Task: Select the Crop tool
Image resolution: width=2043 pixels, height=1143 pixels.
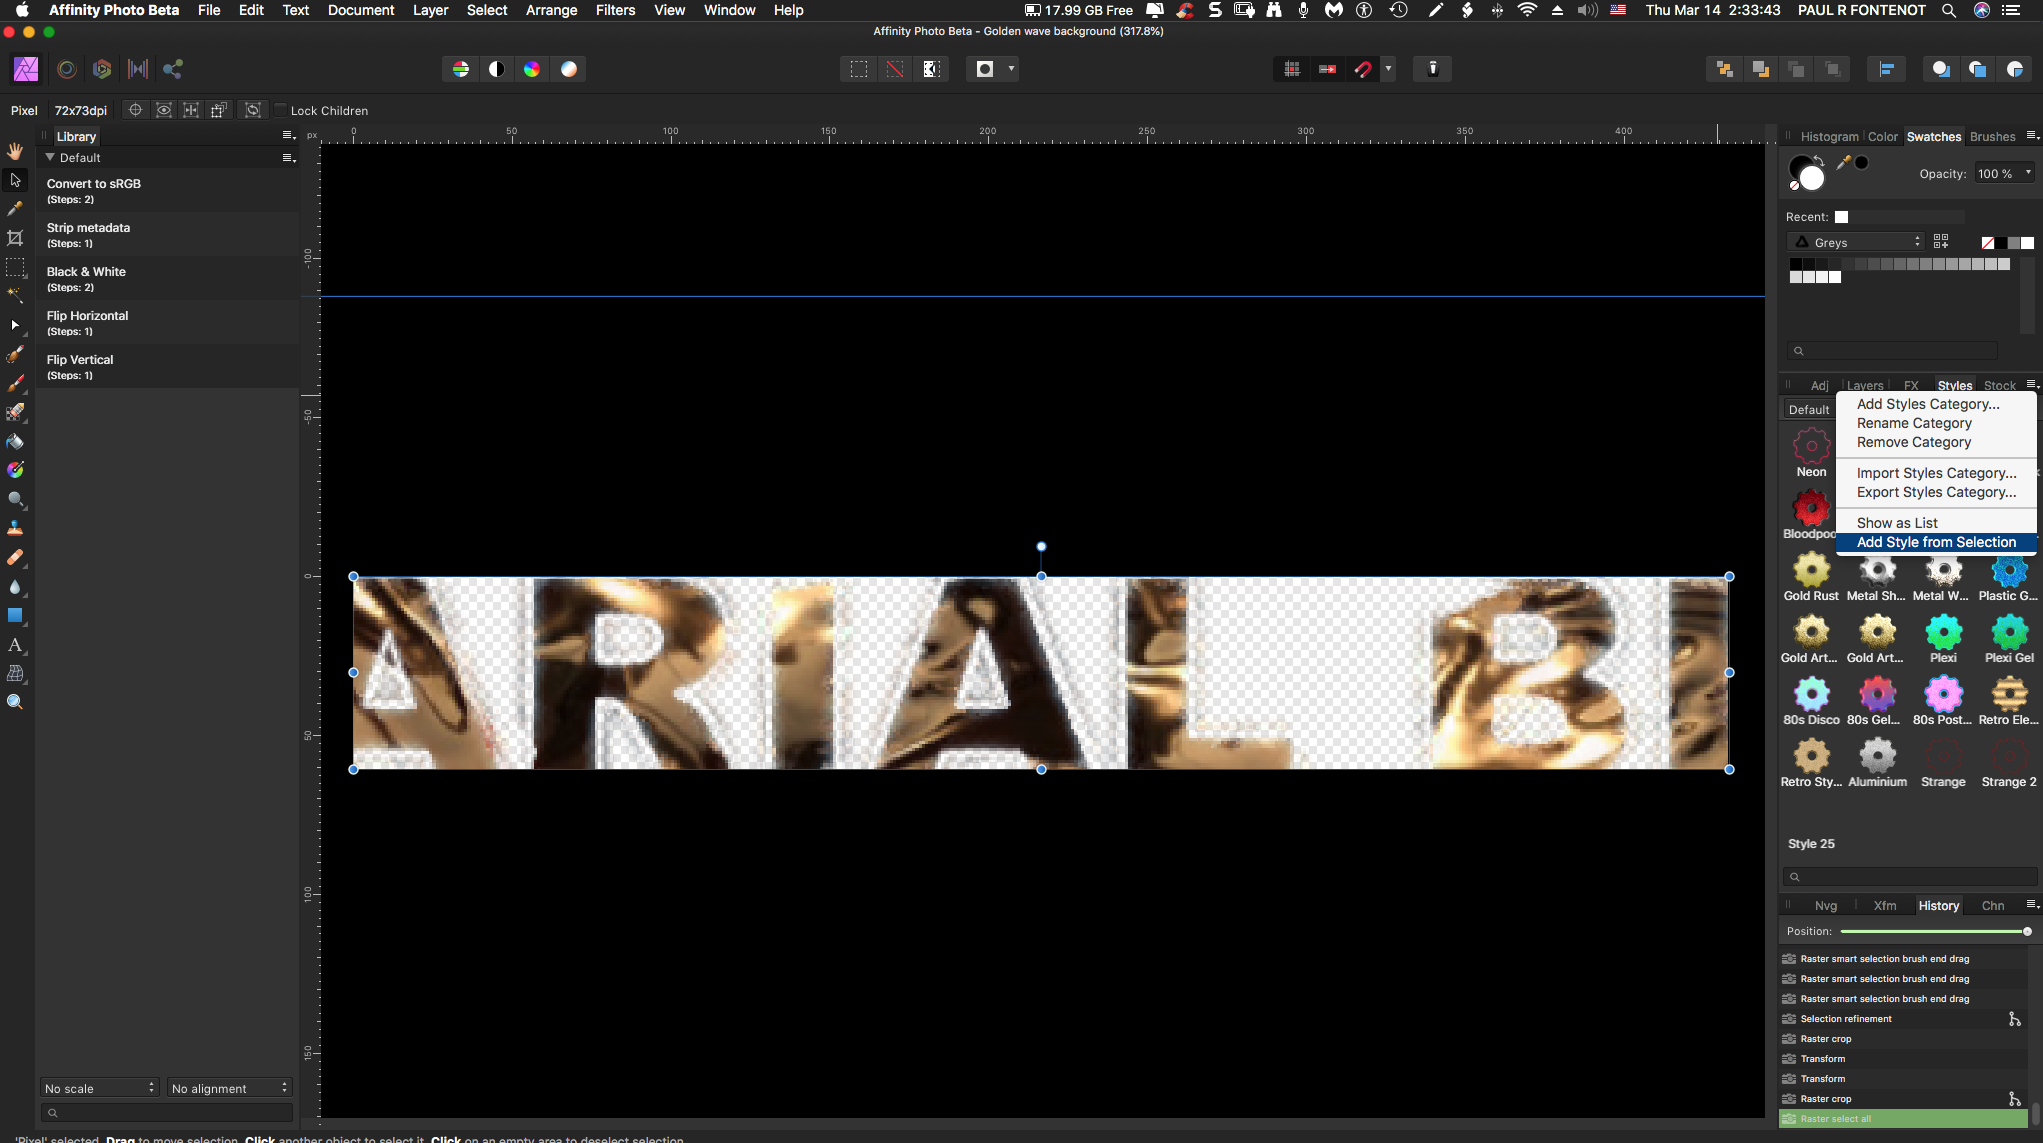Action: [x=15, y=238]
